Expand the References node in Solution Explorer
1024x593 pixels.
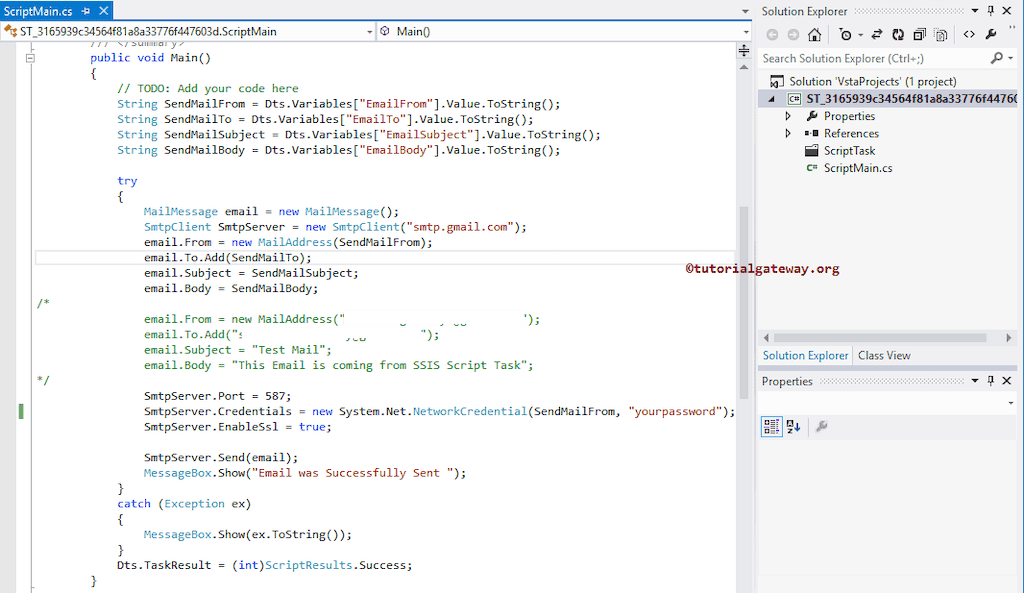tap(789, 133)
